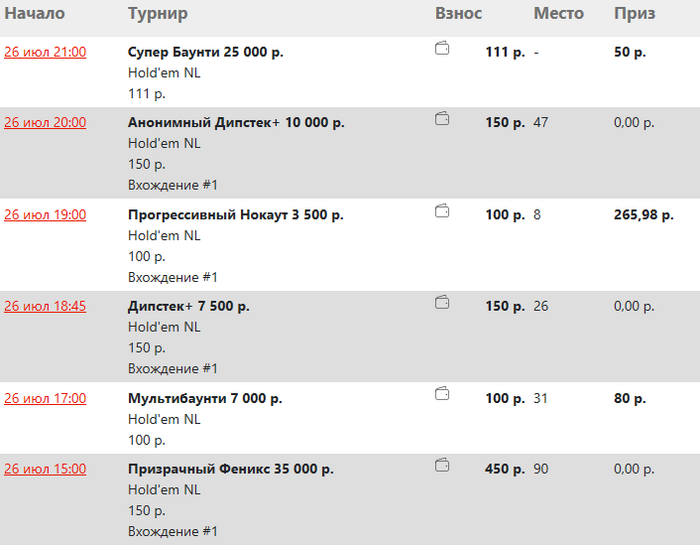700x545 pixels.
Task: Select the Супер Баунти 25 000 р. title
Action: (205, 52)
